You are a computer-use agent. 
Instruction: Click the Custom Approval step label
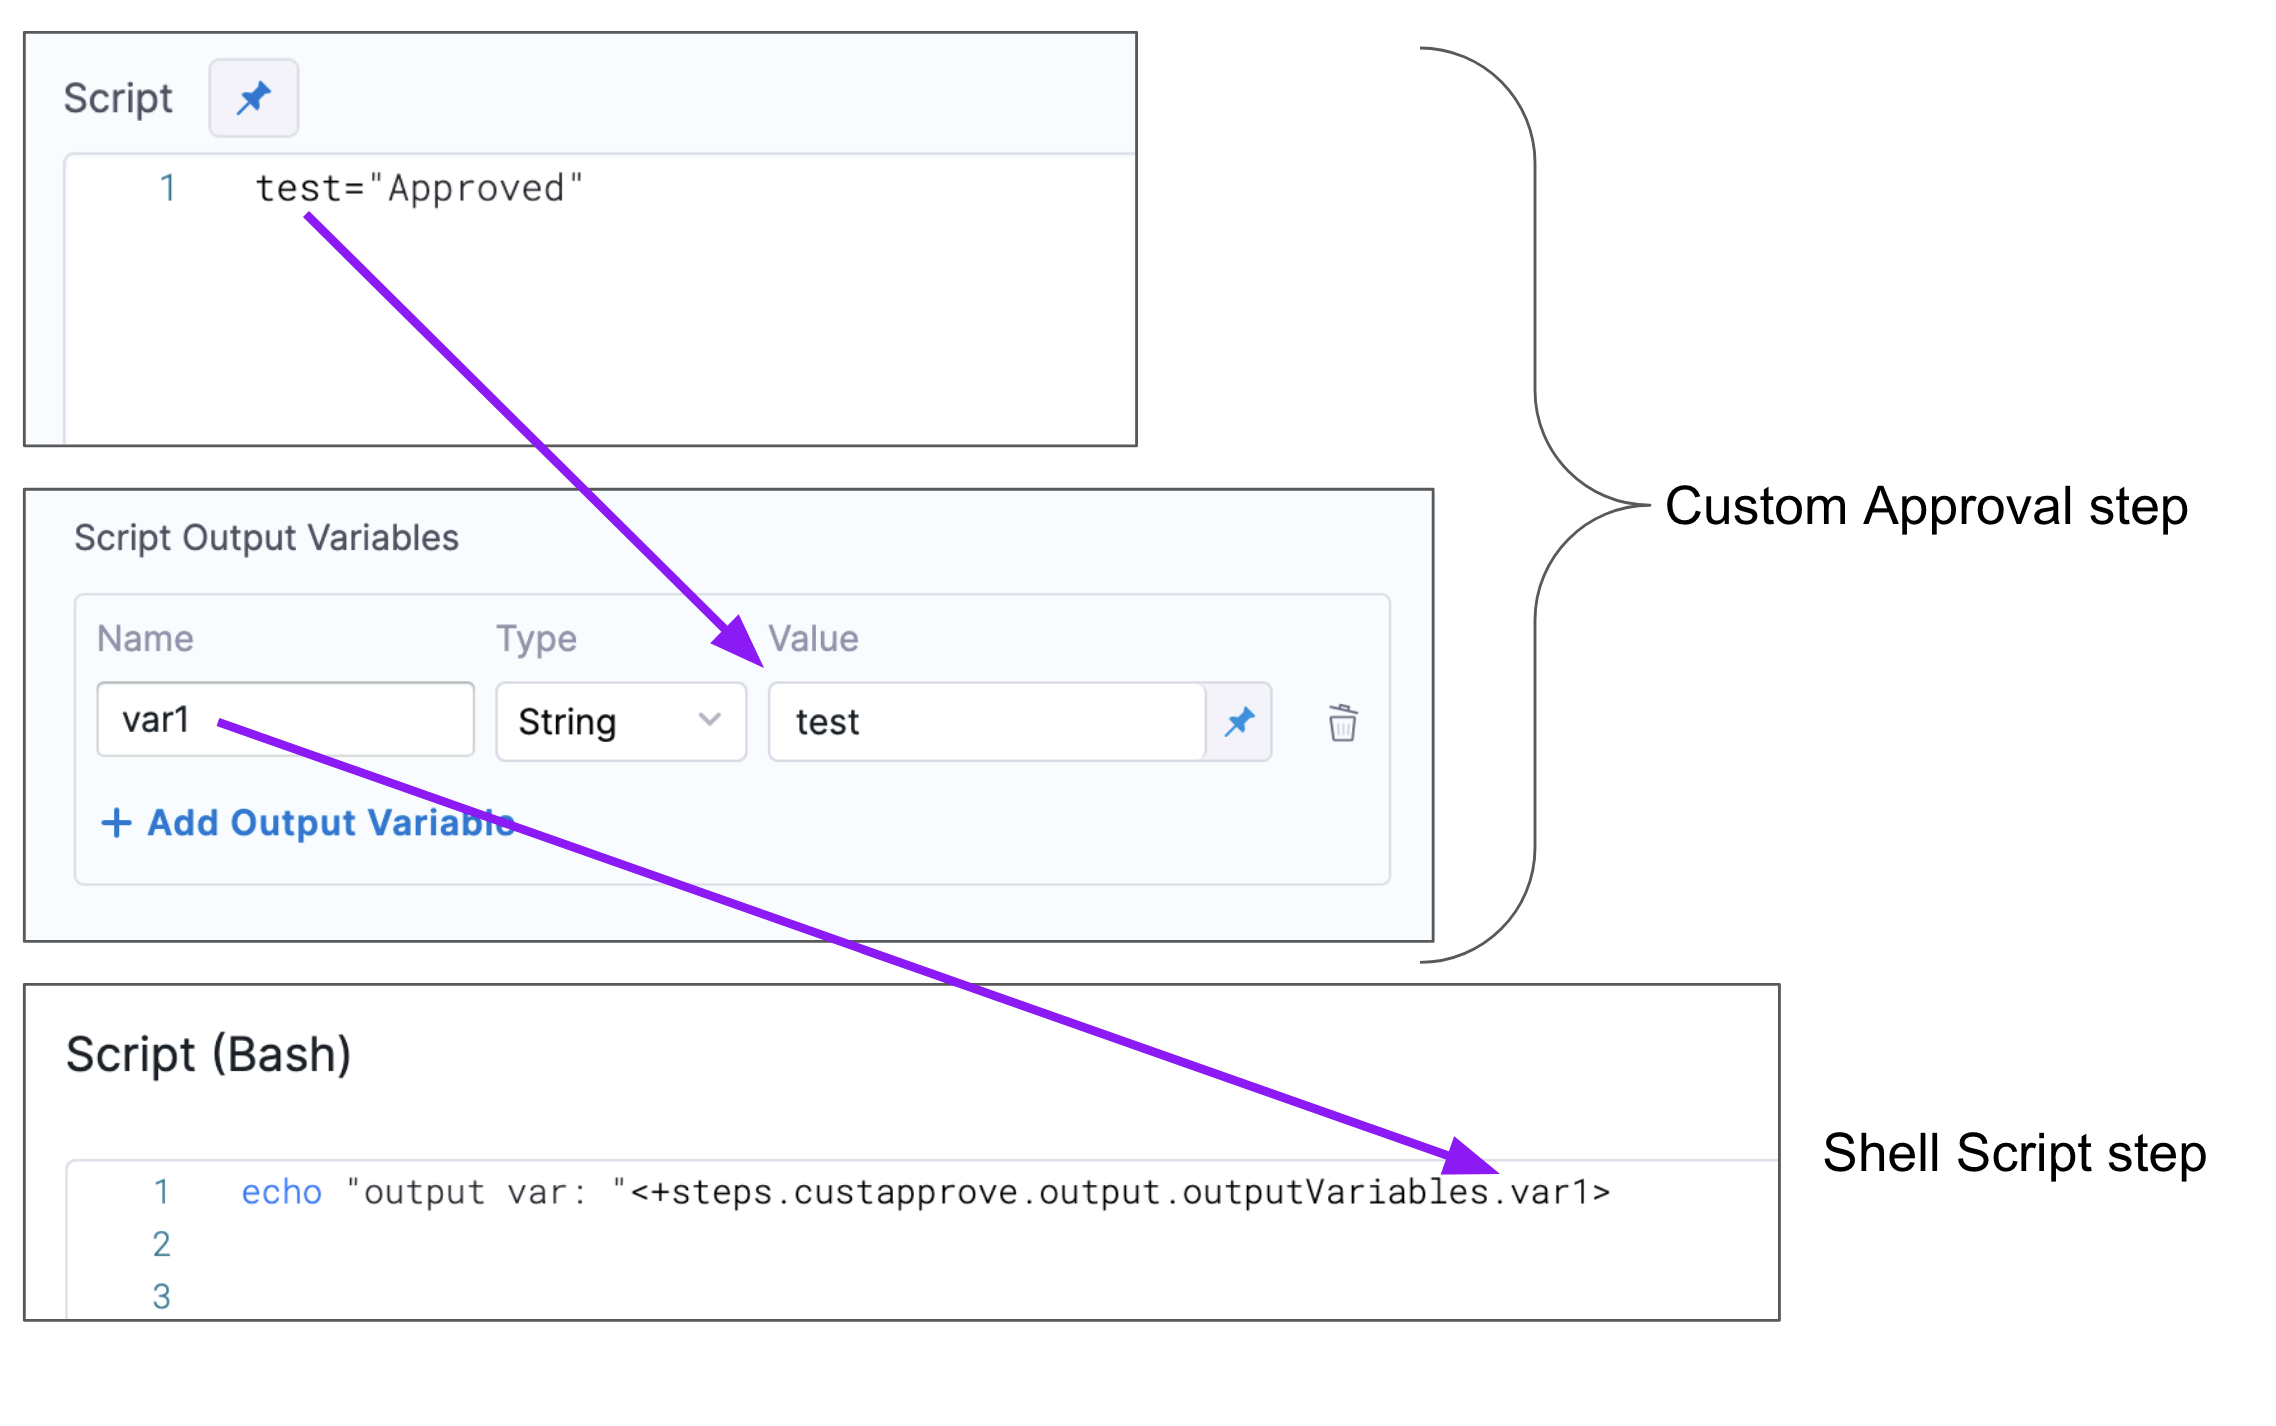[x=1926, y=506]
